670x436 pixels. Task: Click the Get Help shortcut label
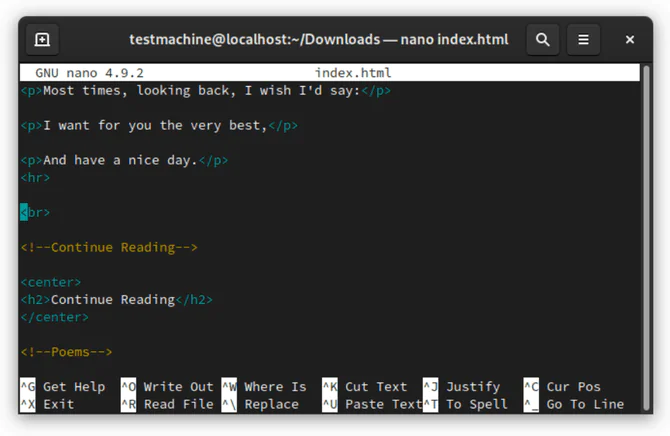tap(73, 387)
